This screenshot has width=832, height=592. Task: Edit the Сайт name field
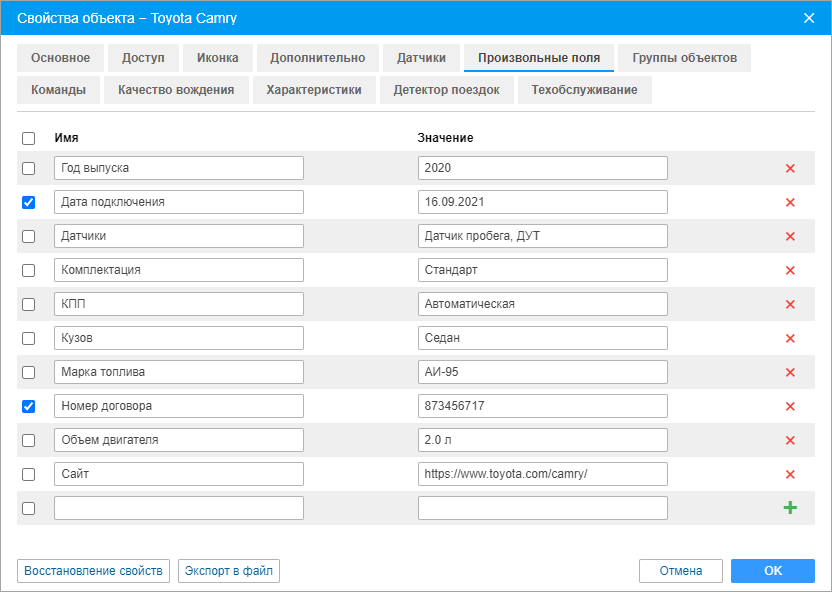(x=179, y=474)
